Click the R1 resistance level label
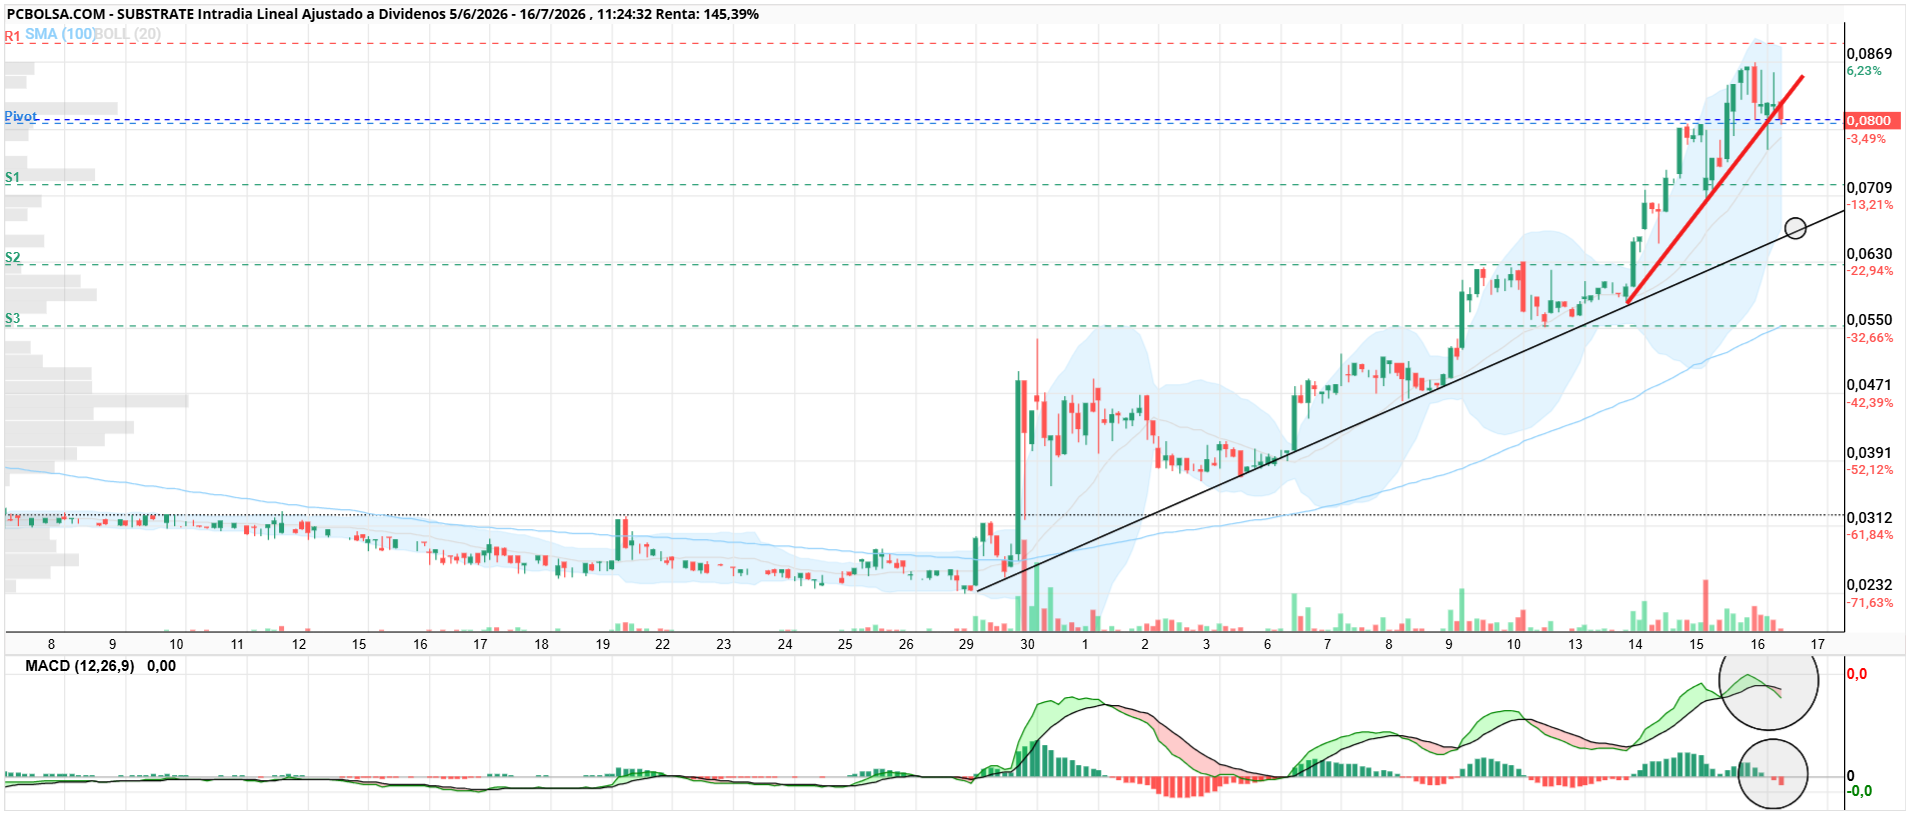Screen dimensions: 1910x815 pyautogui.click(x=12, y=36)
